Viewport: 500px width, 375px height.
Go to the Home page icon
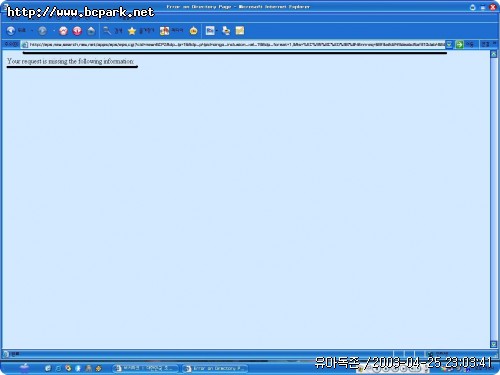pos(91,31)
